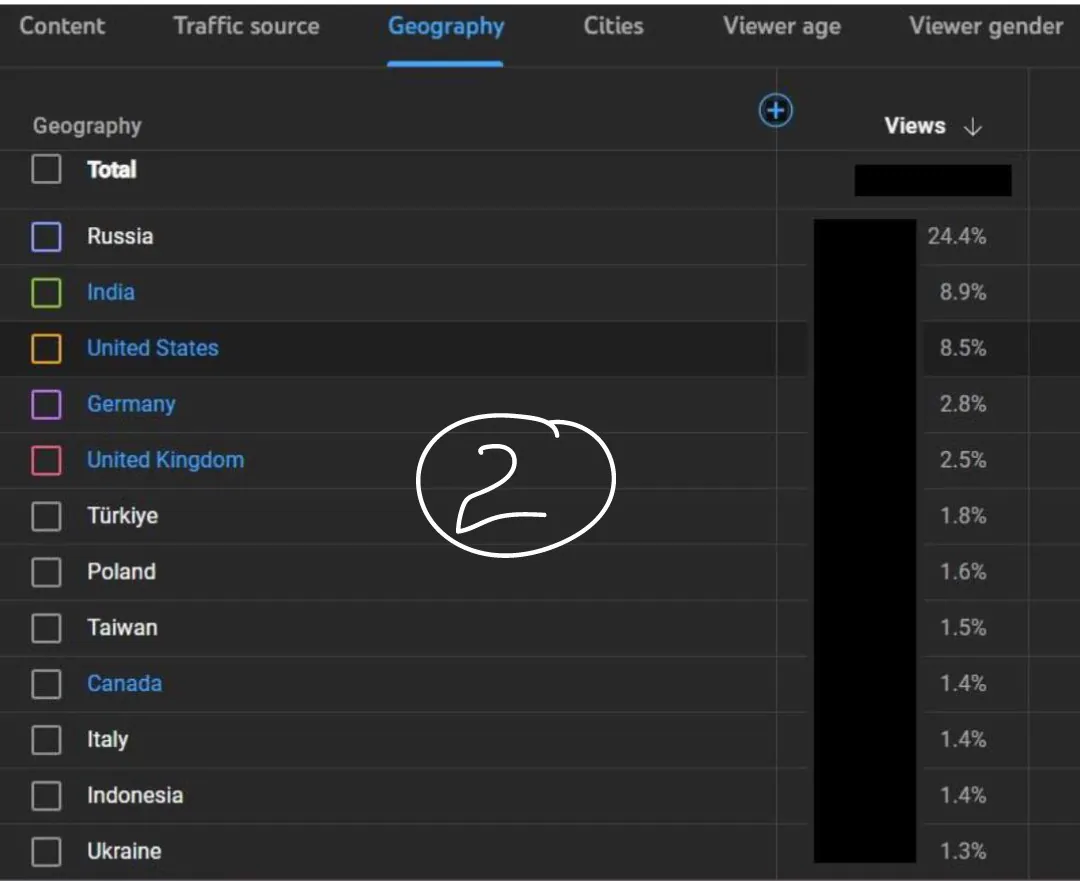Click the 1.6% Poland value
The height and width of the screenshot is (881, 1080).
click(964, 572)
